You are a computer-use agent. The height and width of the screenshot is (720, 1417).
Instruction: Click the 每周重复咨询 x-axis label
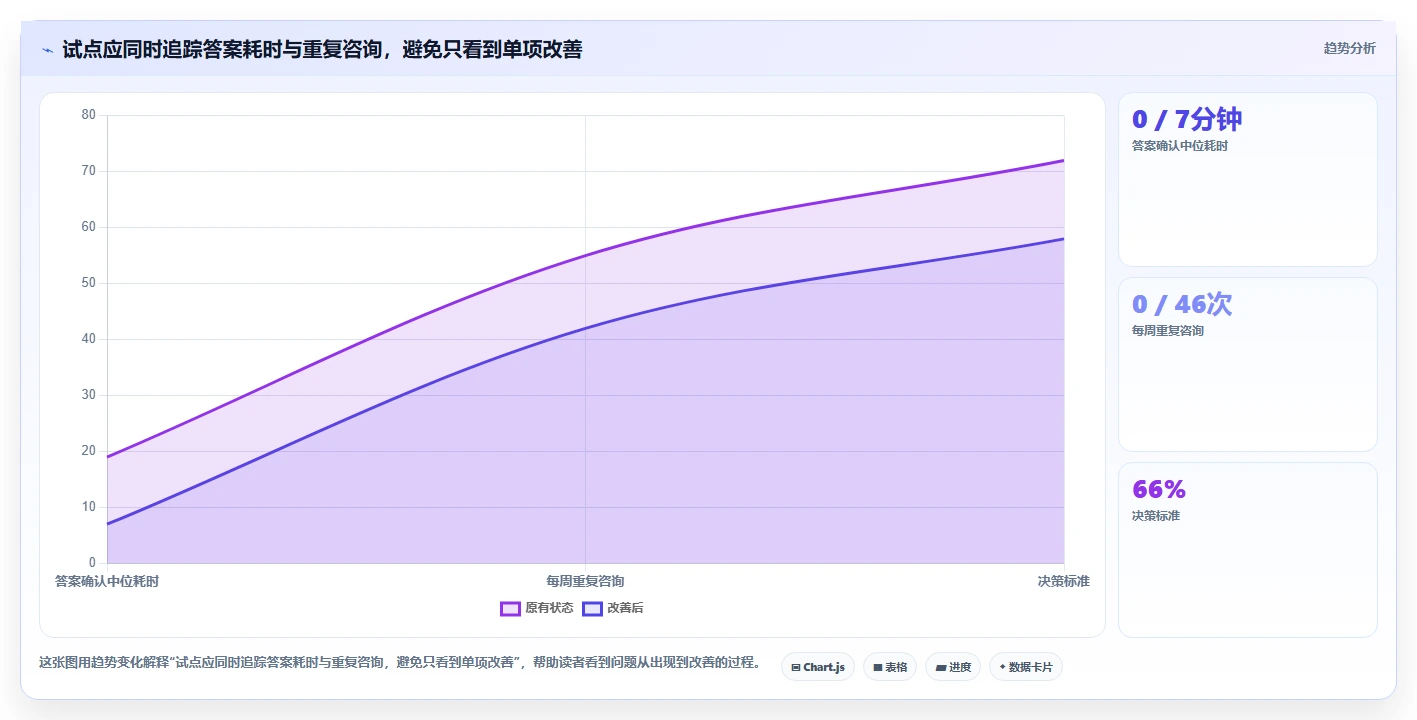click(585, 581)
